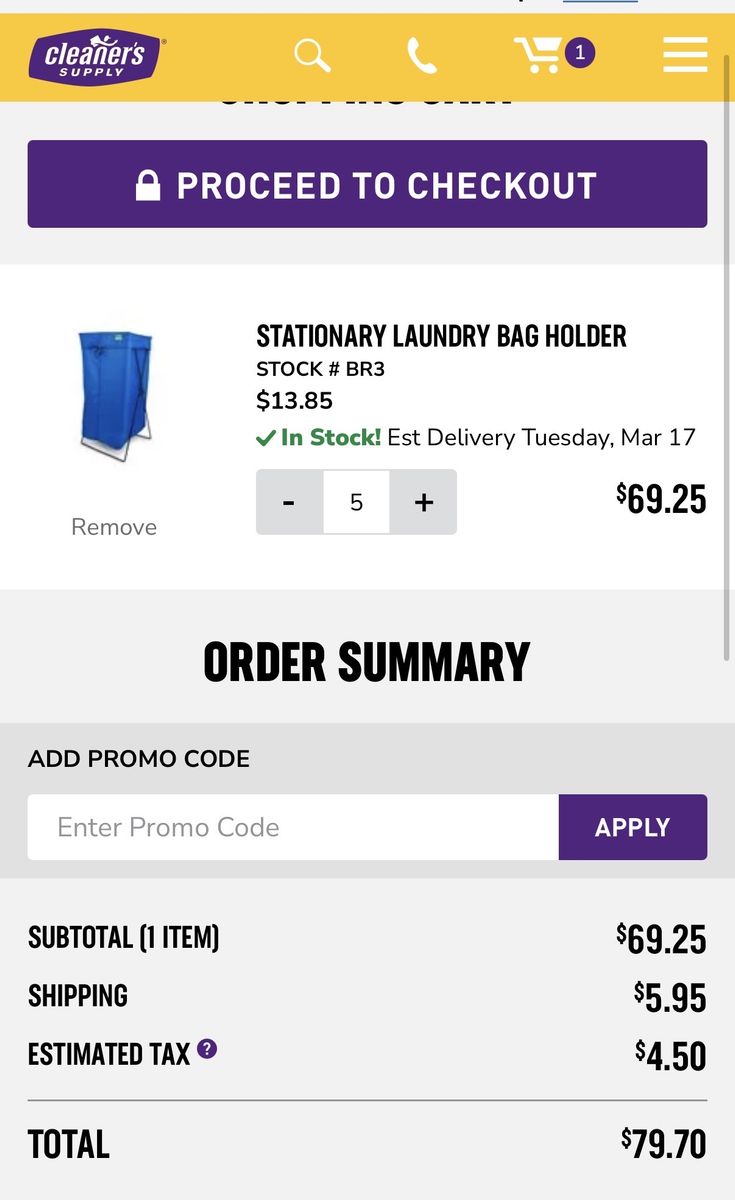Remove the laundry bag holder item
The height and width of the screenshot is (1200, 735).
point(114,527)
